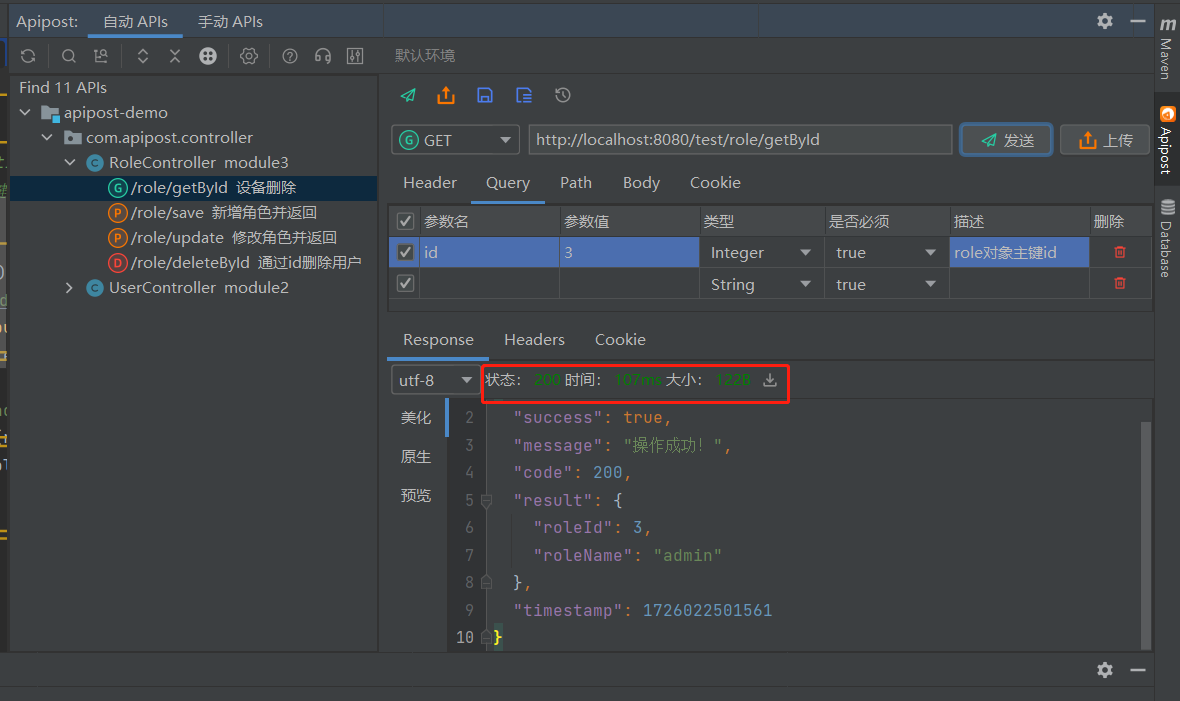Open the GET method dropdown
The image size is (1180, 701).
(455, 140)
